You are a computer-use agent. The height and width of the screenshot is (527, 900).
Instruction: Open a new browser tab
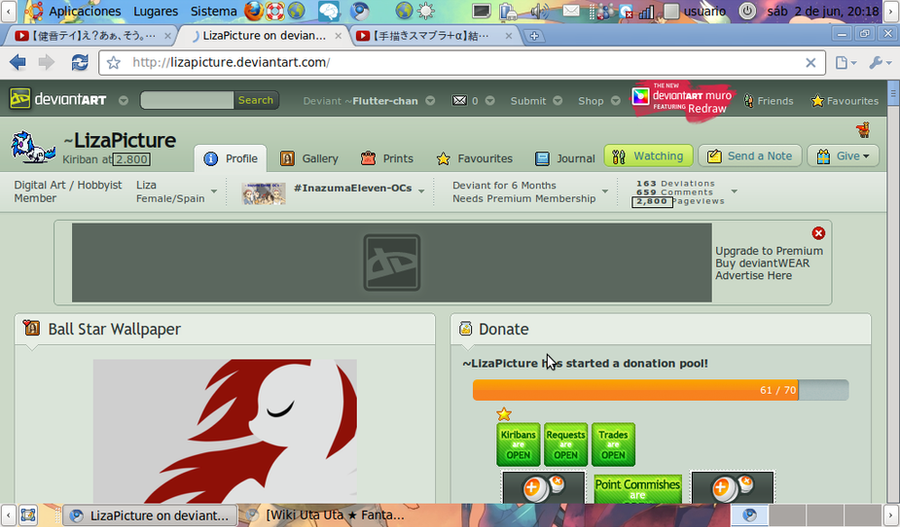pos(534,36)
